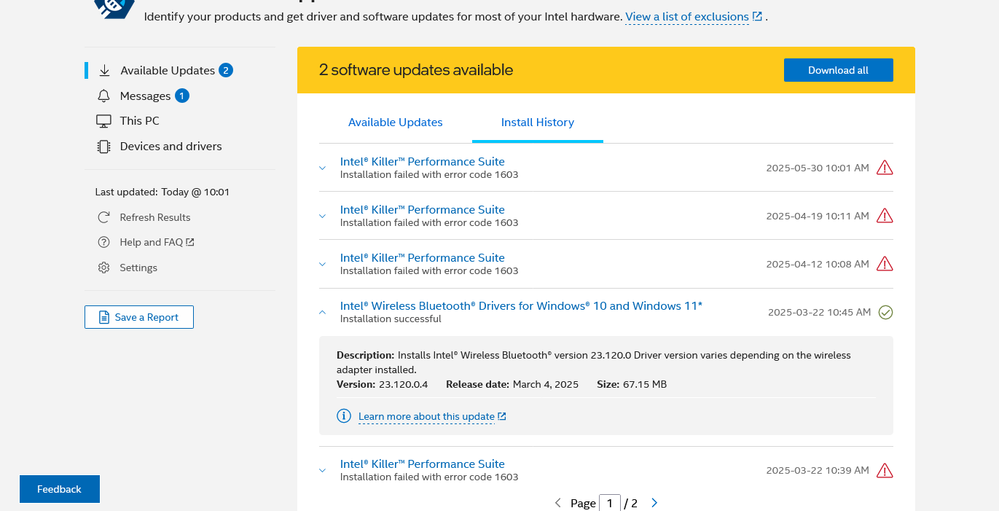
Task: Select the Install History tab
Action: 537,122
